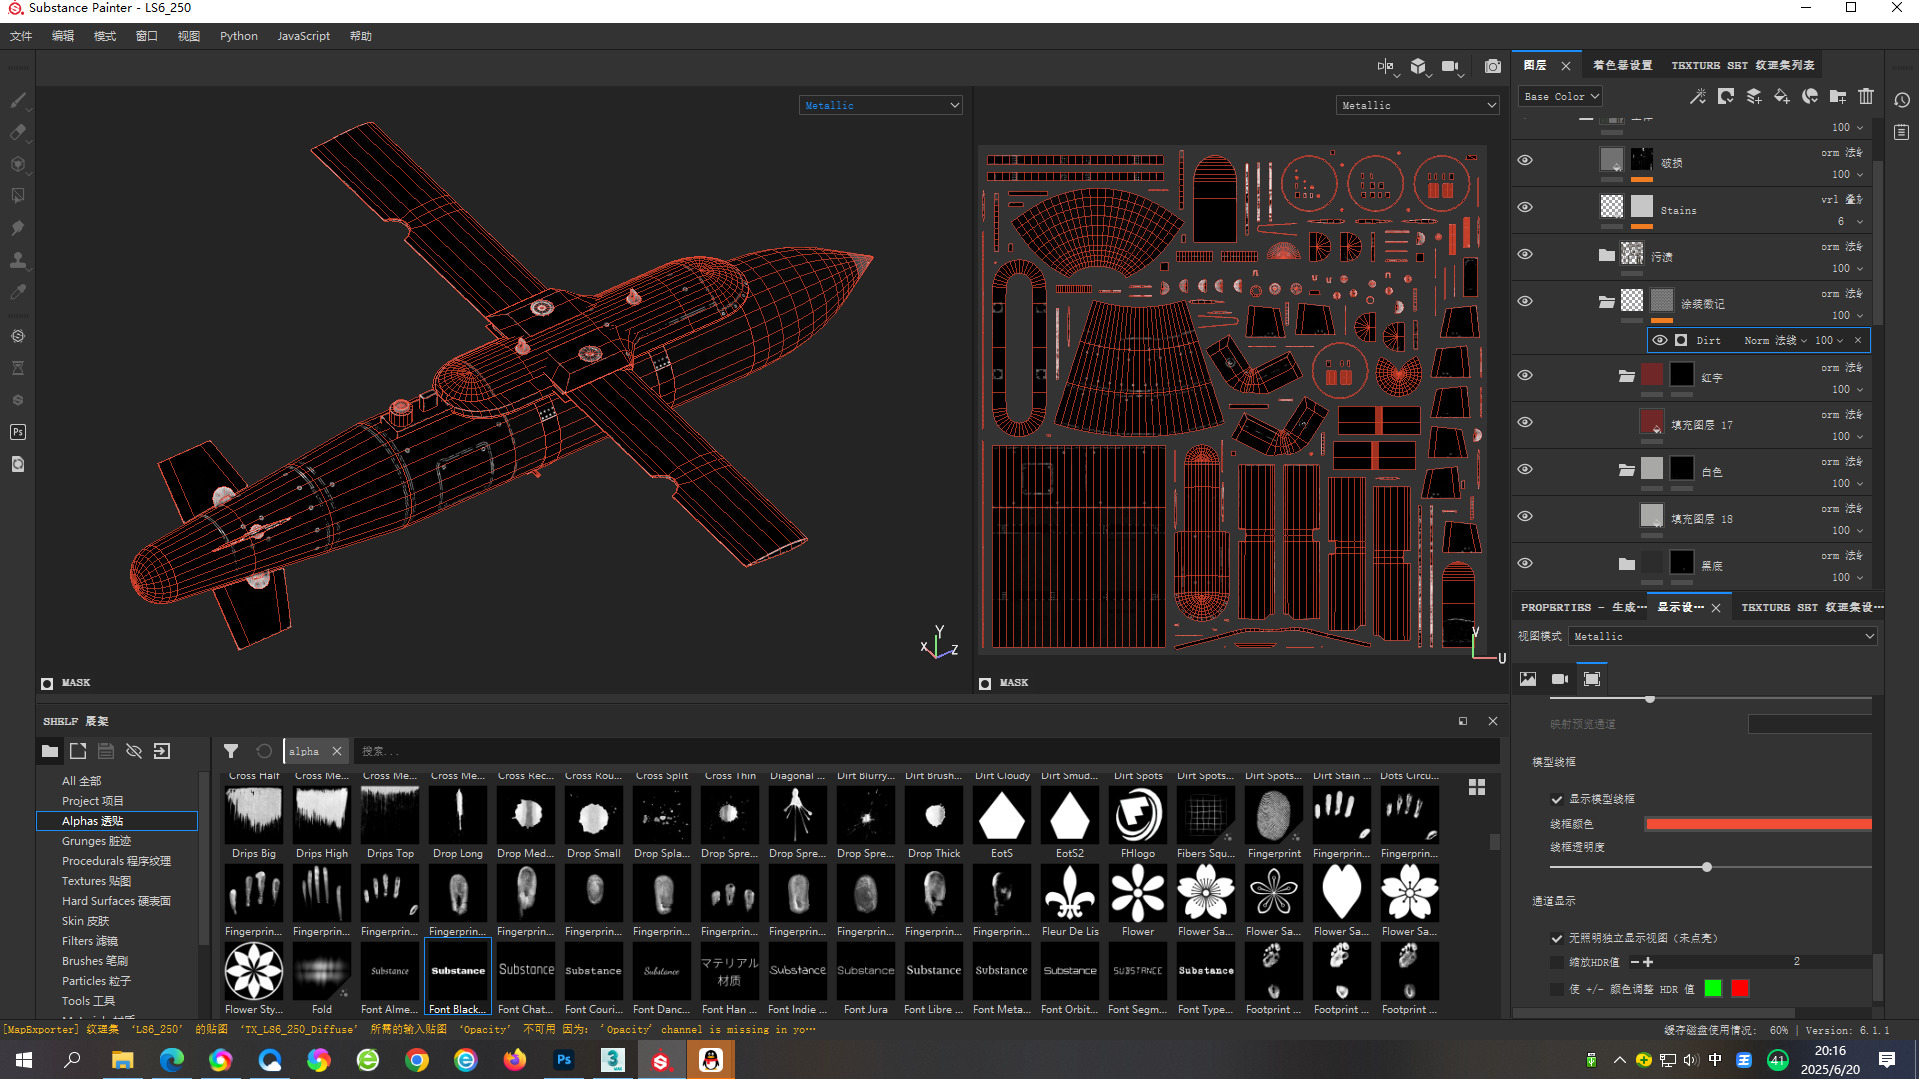Click the shelf search input field
The image size is (1919, 1079).
(x=927, y=751)
